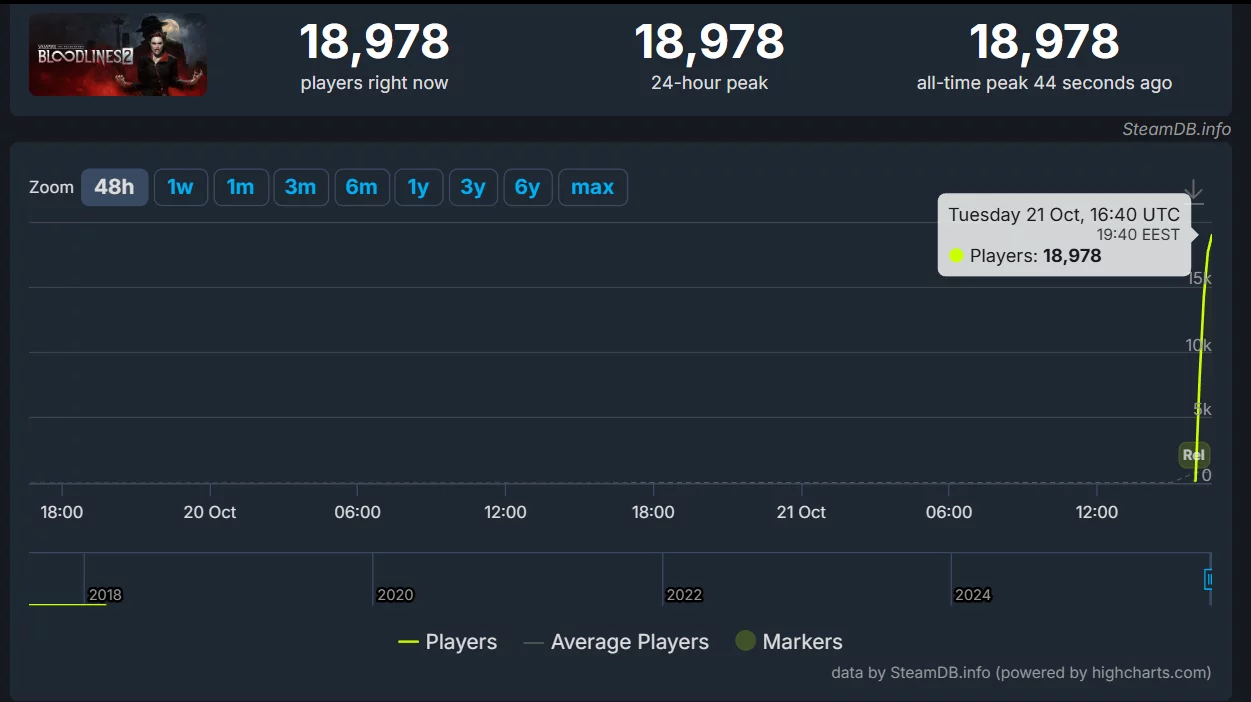Zoom the chart to 6m

[x=361, y=187]
